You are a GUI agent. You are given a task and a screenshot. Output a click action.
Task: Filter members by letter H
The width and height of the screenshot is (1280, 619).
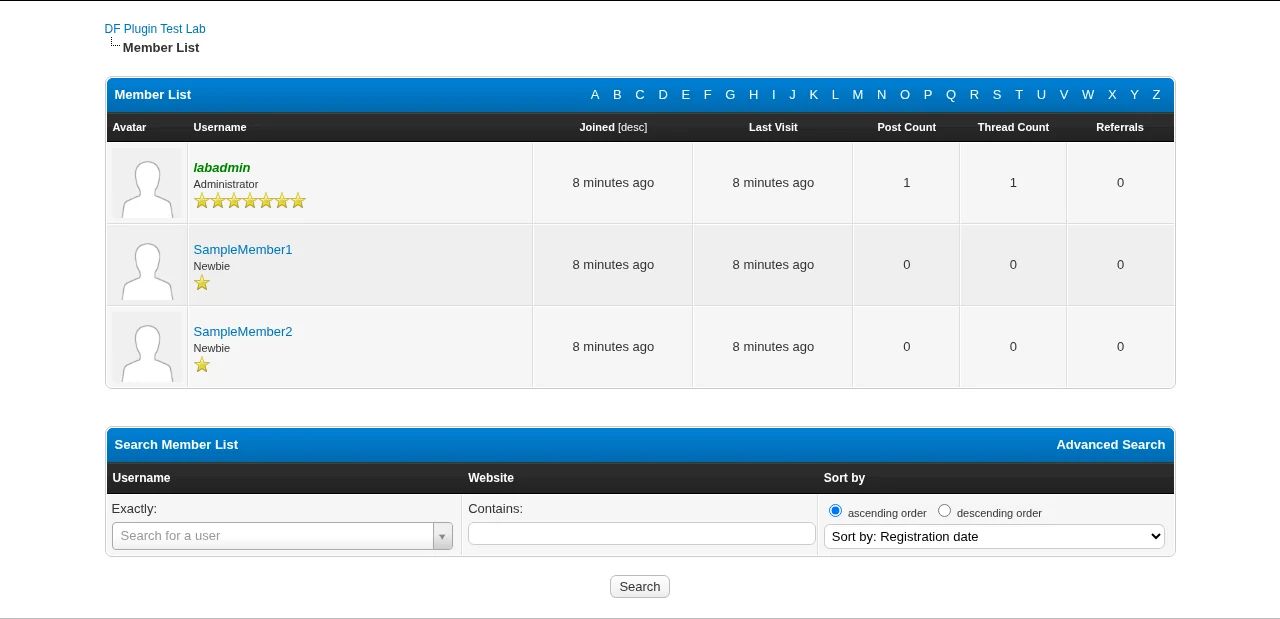pyautogui.click(x=753, y=95)
